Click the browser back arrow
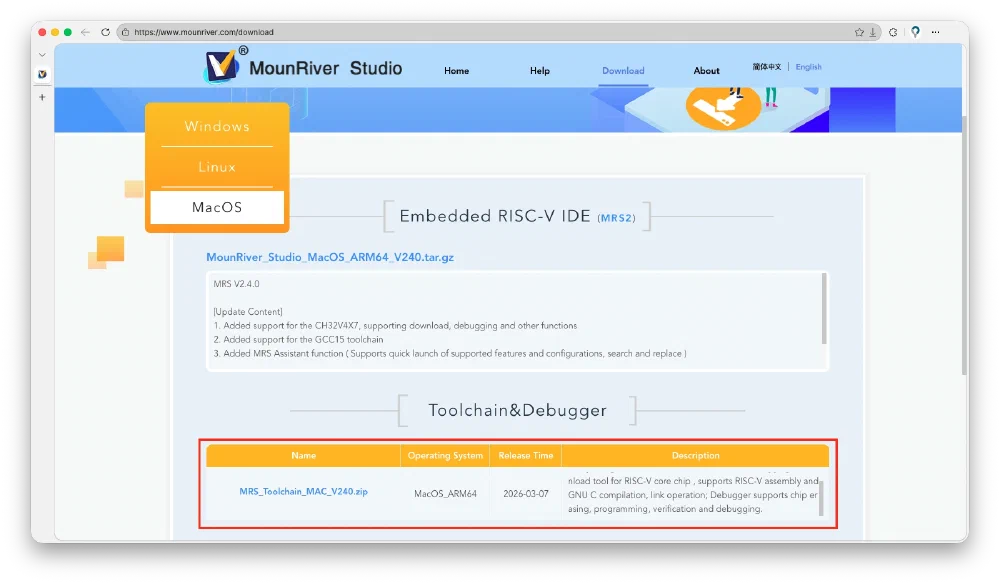 (x=85, y=32)
